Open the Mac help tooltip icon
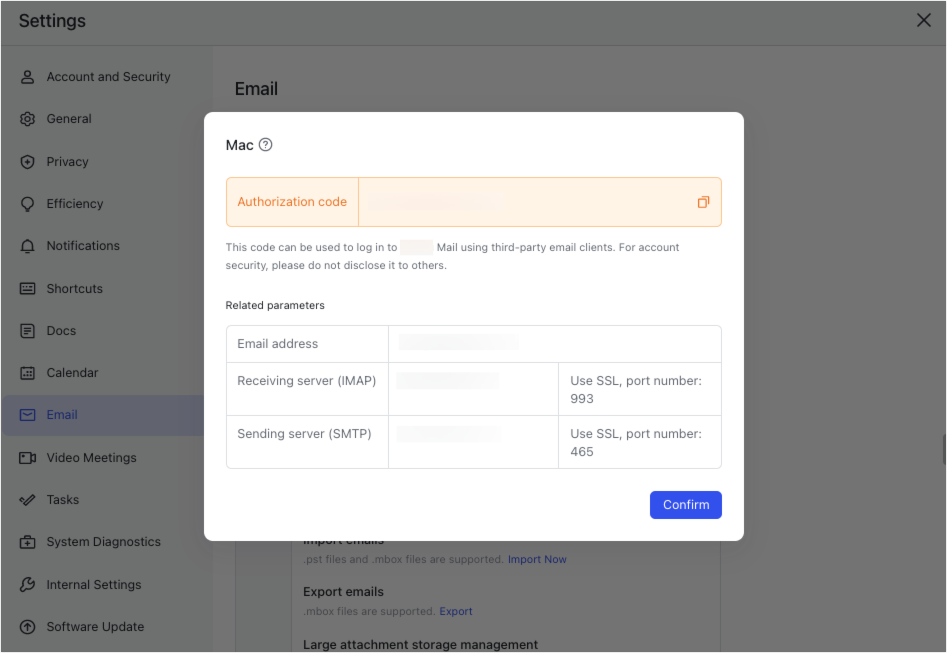Viewport: 947px width, 653px height. 264,144
